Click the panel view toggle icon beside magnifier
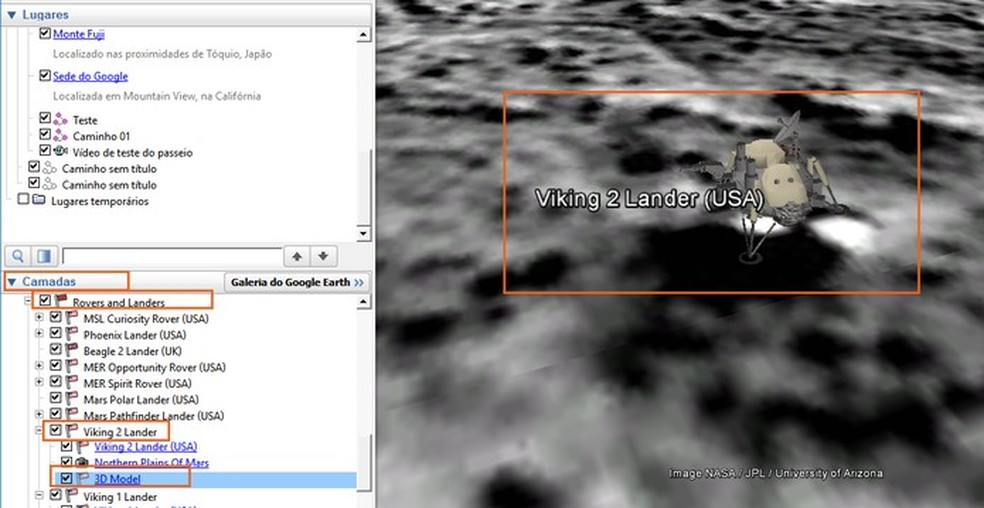Viewport: 984px width, 508px height. (44, 256)
